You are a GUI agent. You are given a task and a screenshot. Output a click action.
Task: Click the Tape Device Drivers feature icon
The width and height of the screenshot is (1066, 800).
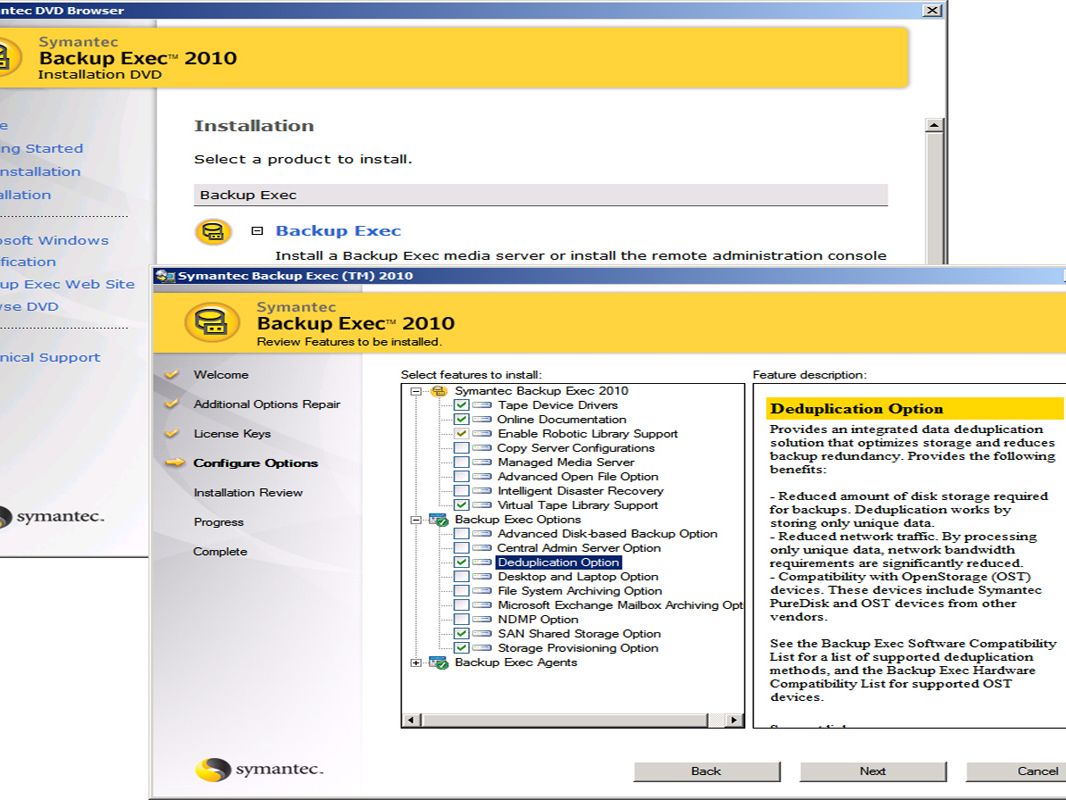click(482, 405)
